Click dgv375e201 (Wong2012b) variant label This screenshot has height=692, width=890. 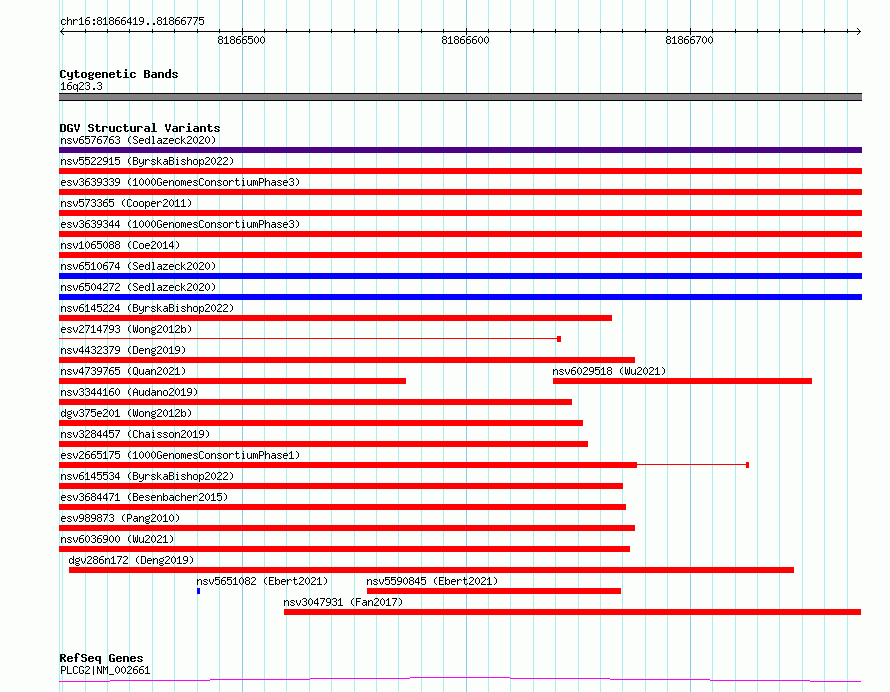pos(126,413)
